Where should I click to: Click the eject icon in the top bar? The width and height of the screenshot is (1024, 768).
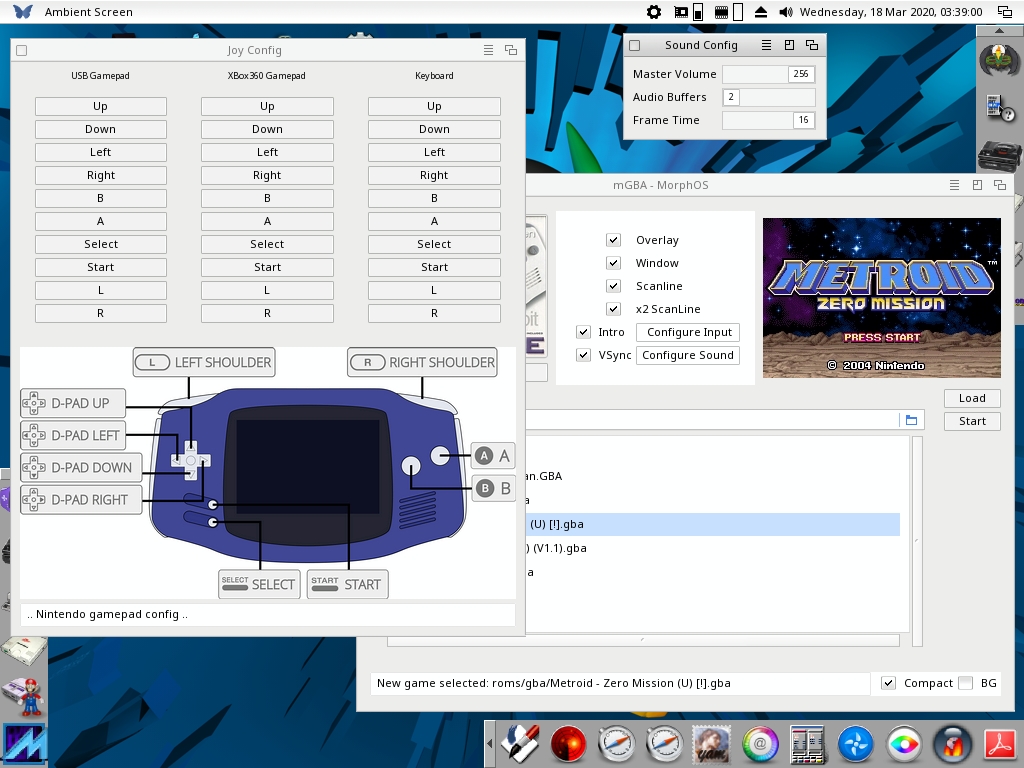(x=761, y=12)
